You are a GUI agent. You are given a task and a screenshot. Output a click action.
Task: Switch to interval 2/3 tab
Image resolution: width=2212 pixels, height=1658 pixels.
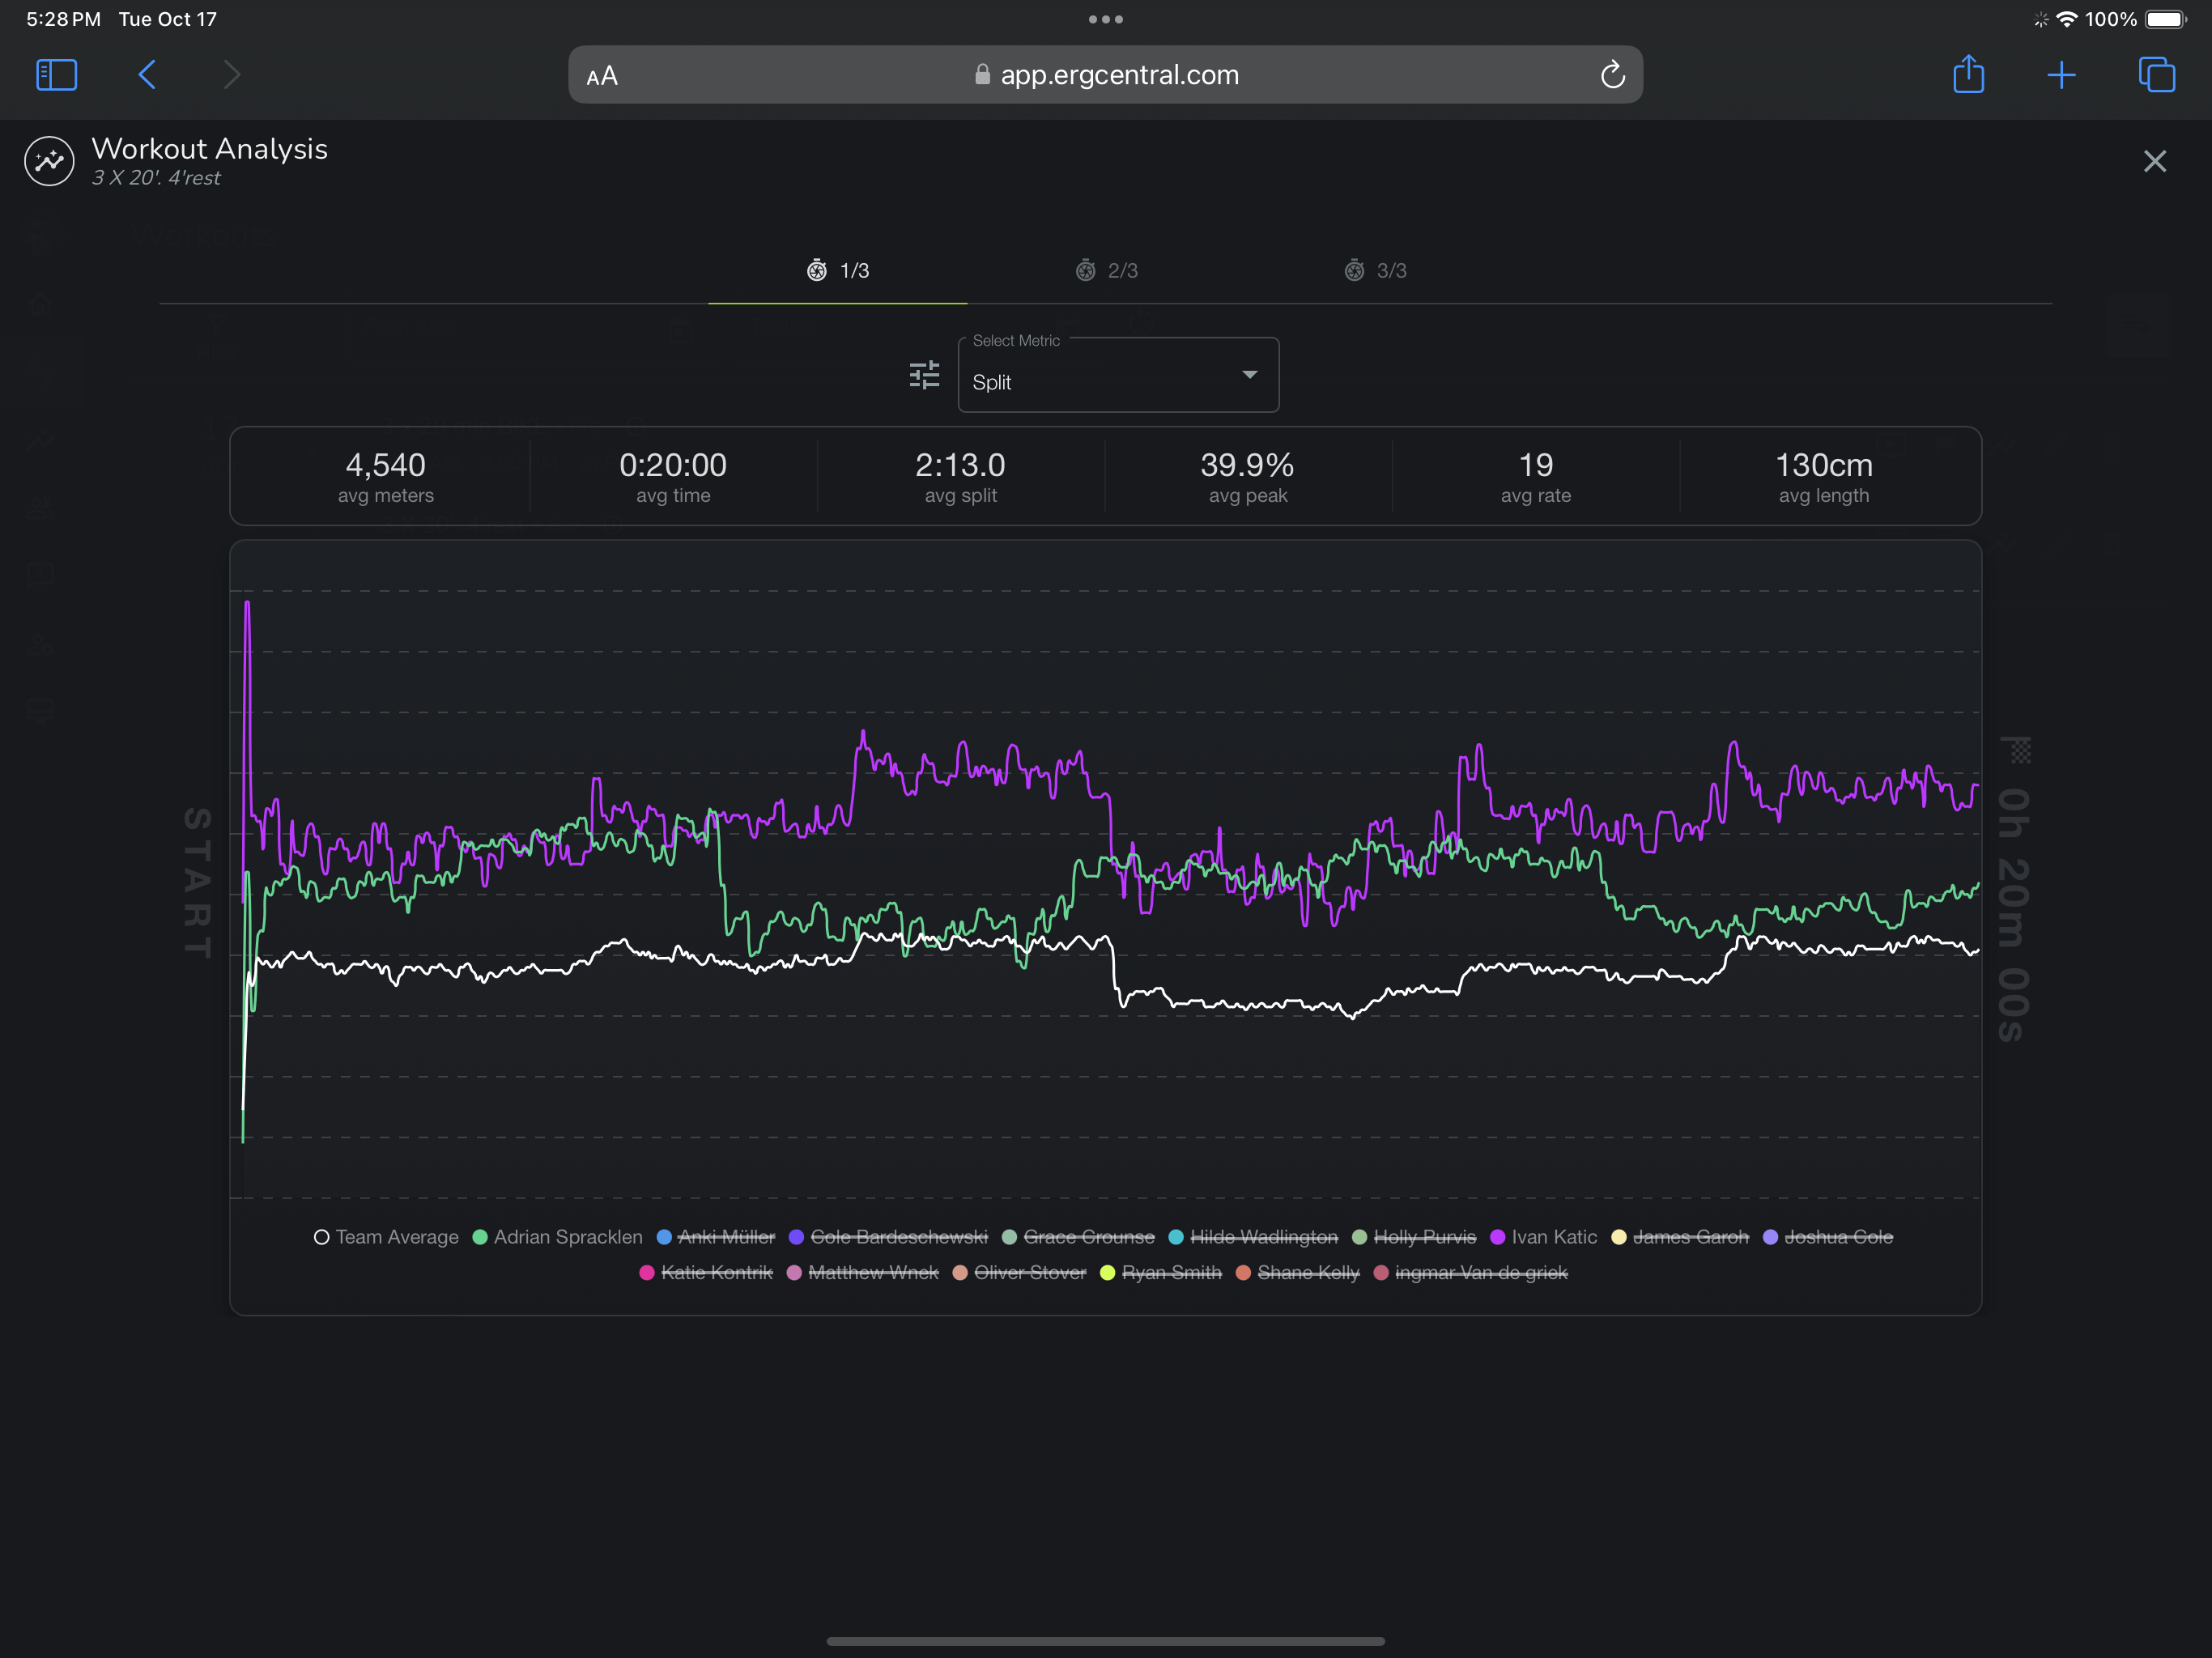pyautogui.click(x=1107, y=271)
